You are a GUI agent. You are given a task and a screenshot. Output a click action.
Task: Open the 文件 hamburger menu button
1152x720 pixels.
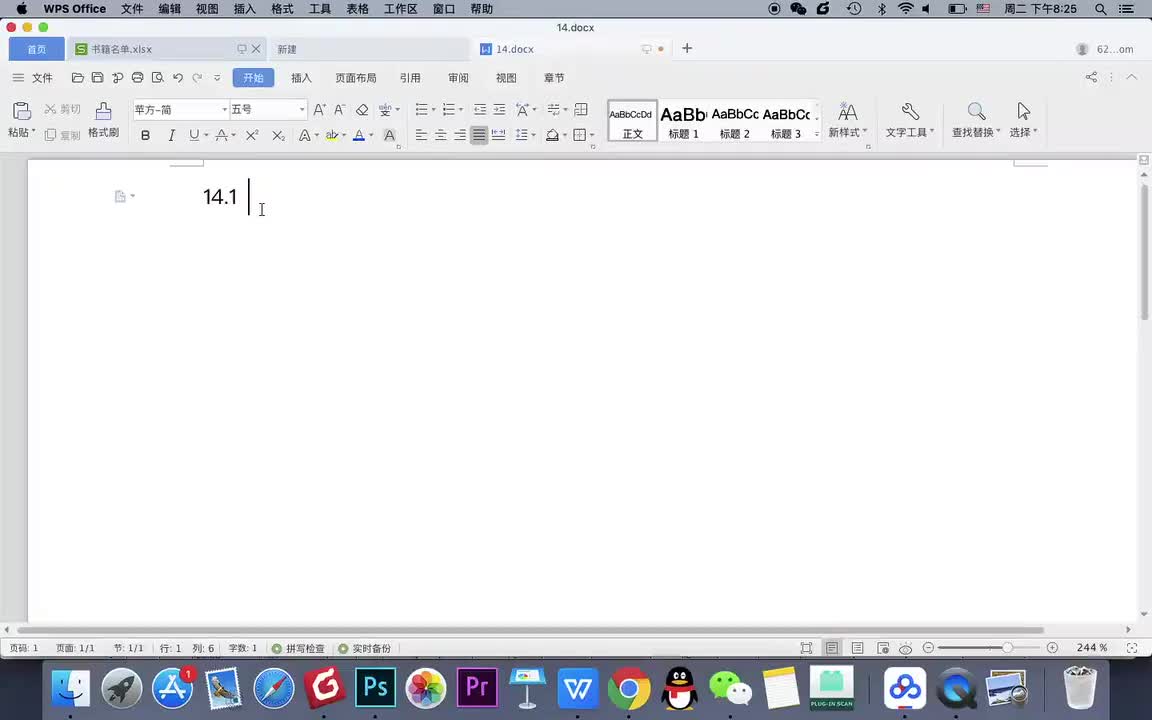coord(32,78)
